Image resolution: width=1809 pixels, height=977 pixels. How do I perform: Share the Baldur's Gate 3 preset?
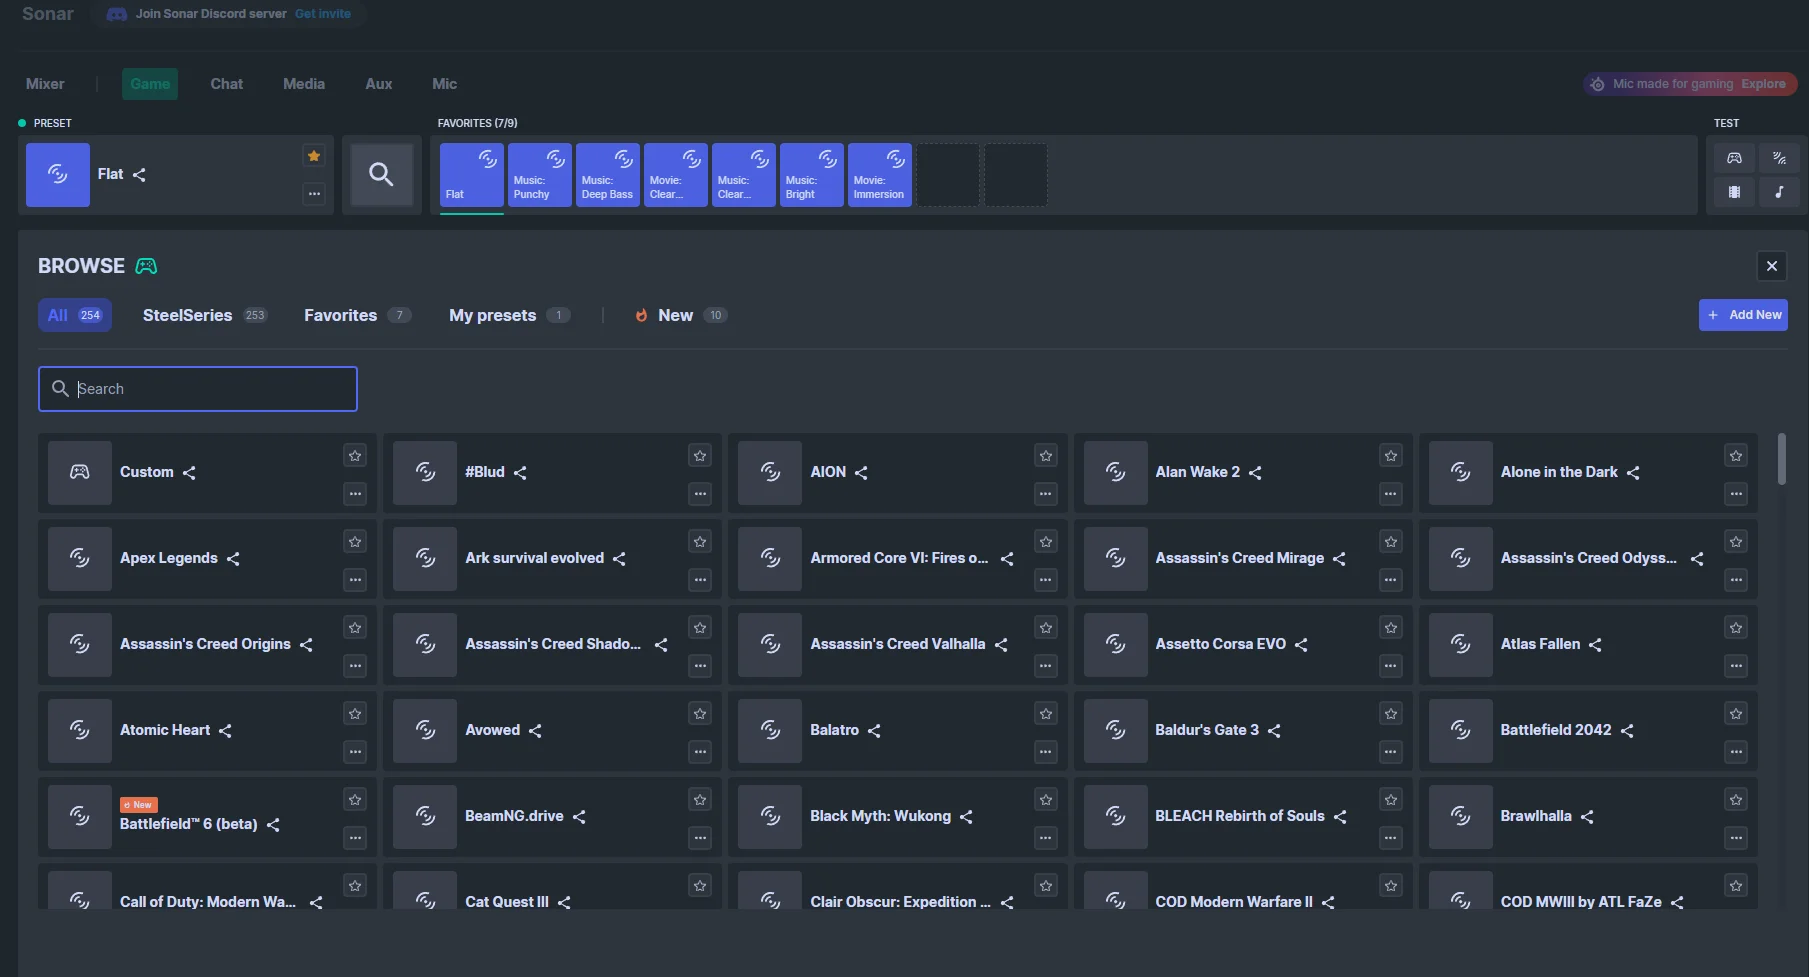click(x=1274, y=731)
